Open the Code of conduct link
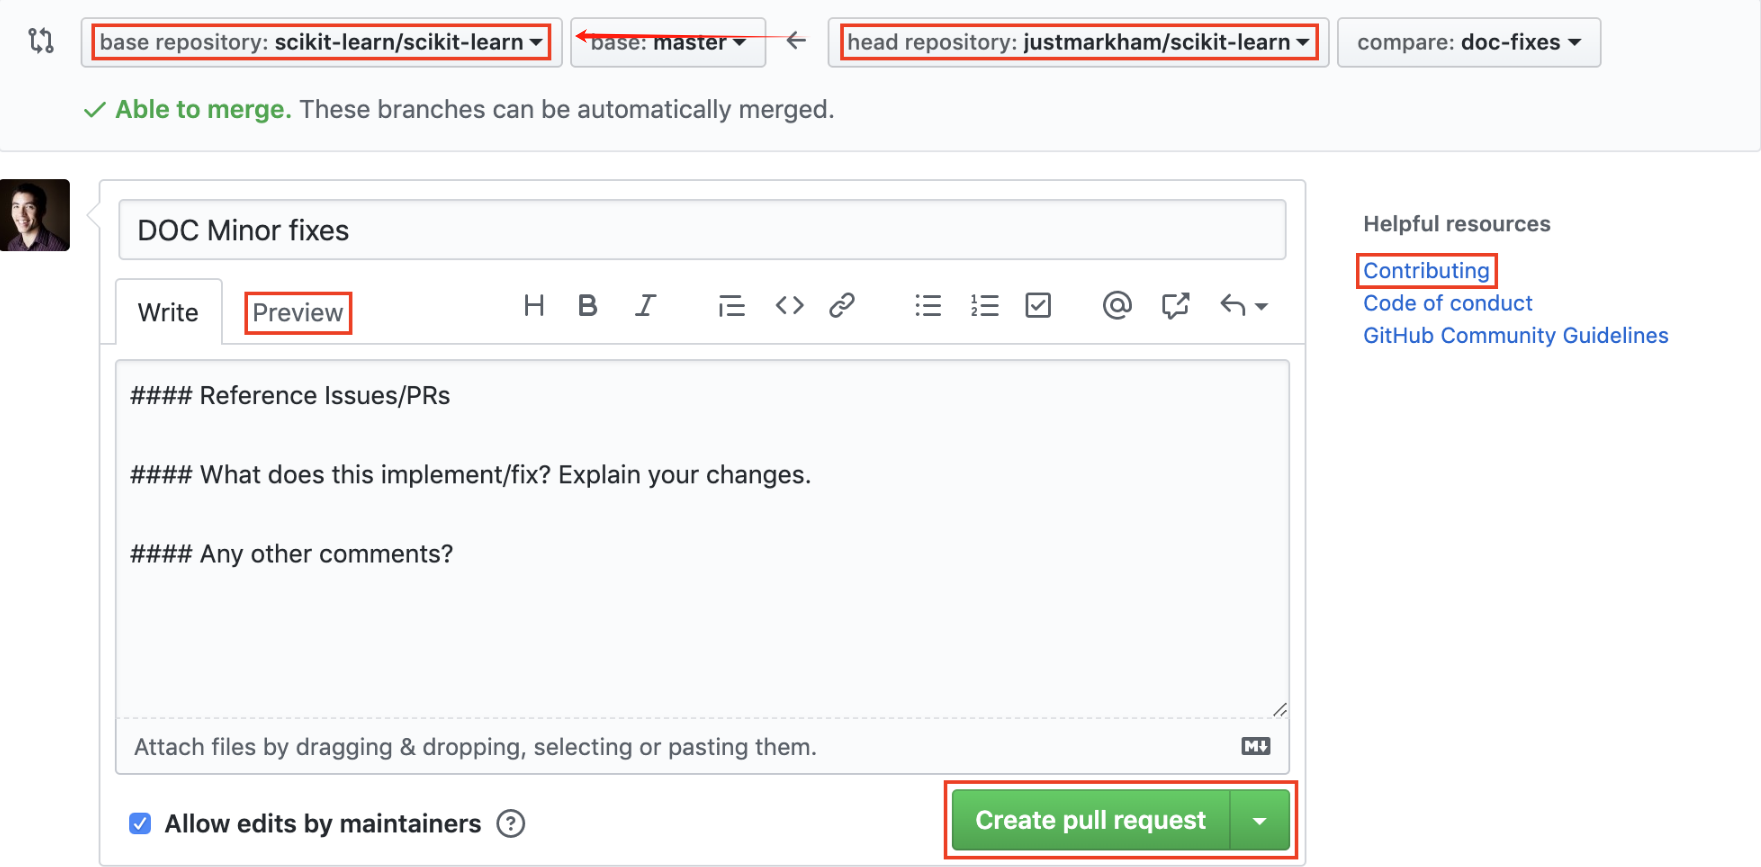 pyautogui.click(x=1447, y=303)
